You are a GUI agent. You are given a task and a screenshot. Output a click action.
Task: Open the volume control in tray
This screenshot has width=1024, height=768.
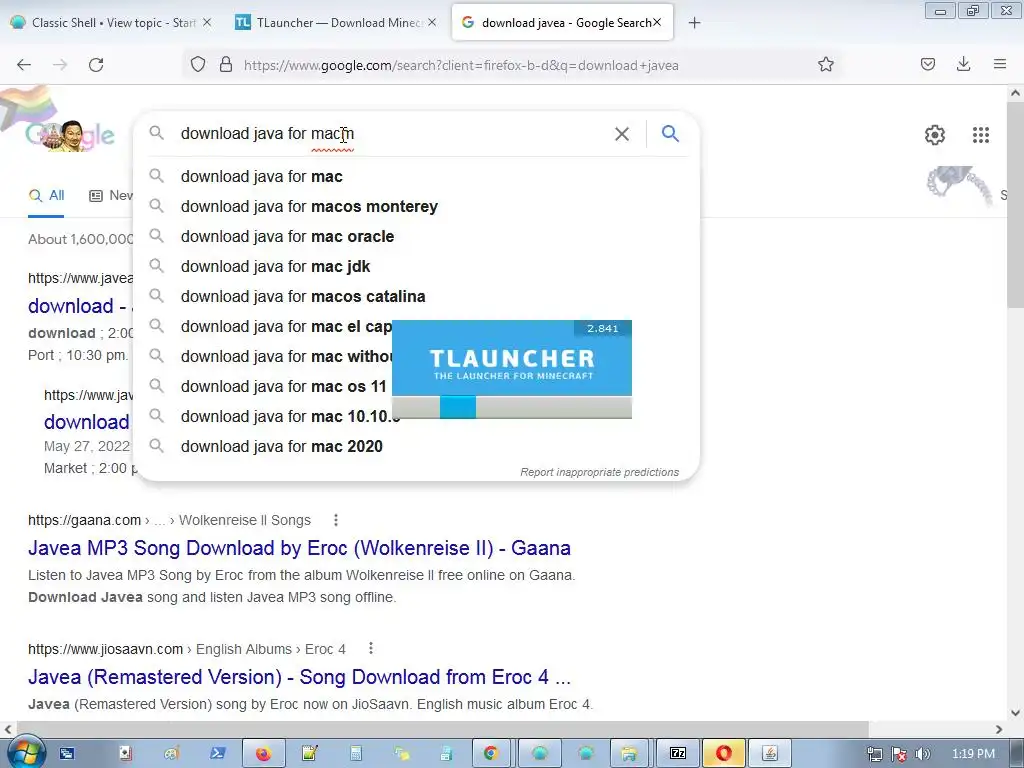(x=923, y=754)
